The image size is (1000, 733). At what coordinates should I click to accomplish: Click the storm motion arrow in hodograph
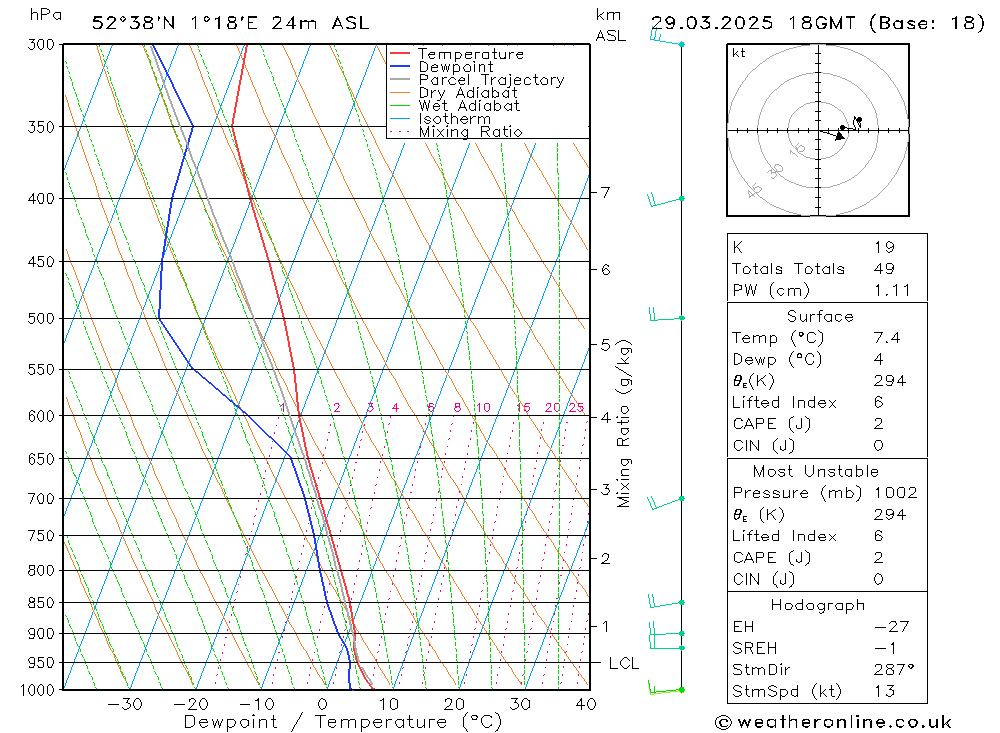[x=833, y=133]
